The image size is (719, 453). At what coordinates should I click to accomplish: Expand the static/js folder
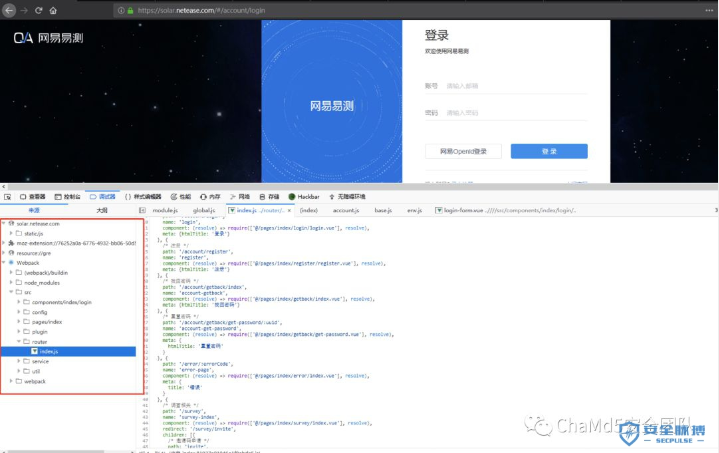(11, 233)
